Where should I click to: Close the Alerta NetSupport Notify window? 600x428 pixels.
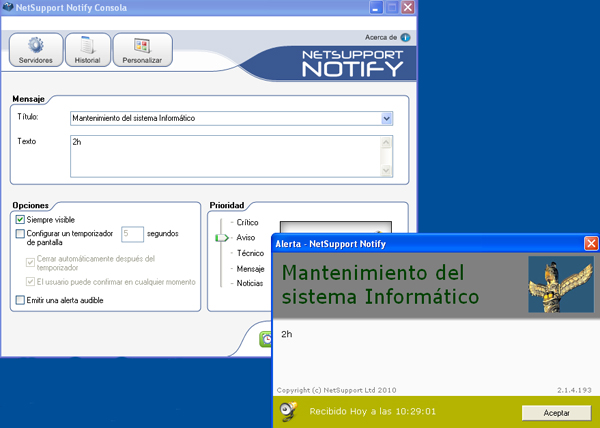591,244
